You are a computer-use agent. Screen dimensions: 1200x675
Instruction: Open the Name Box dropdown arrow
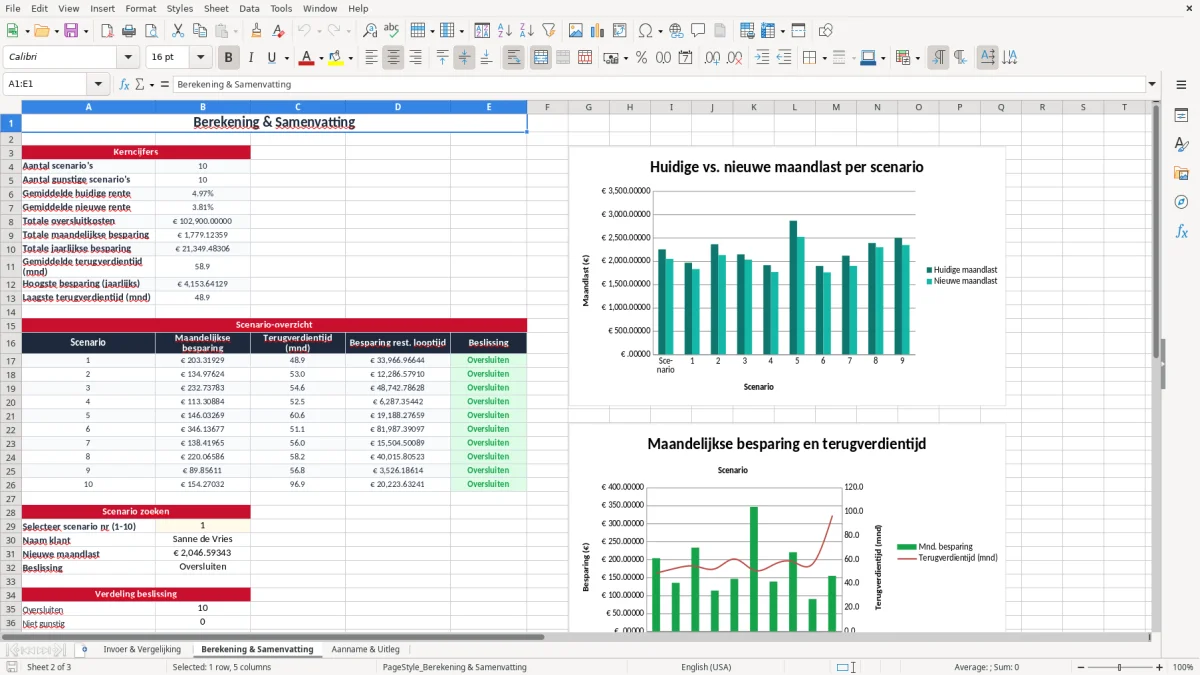[x=98, y=85]
